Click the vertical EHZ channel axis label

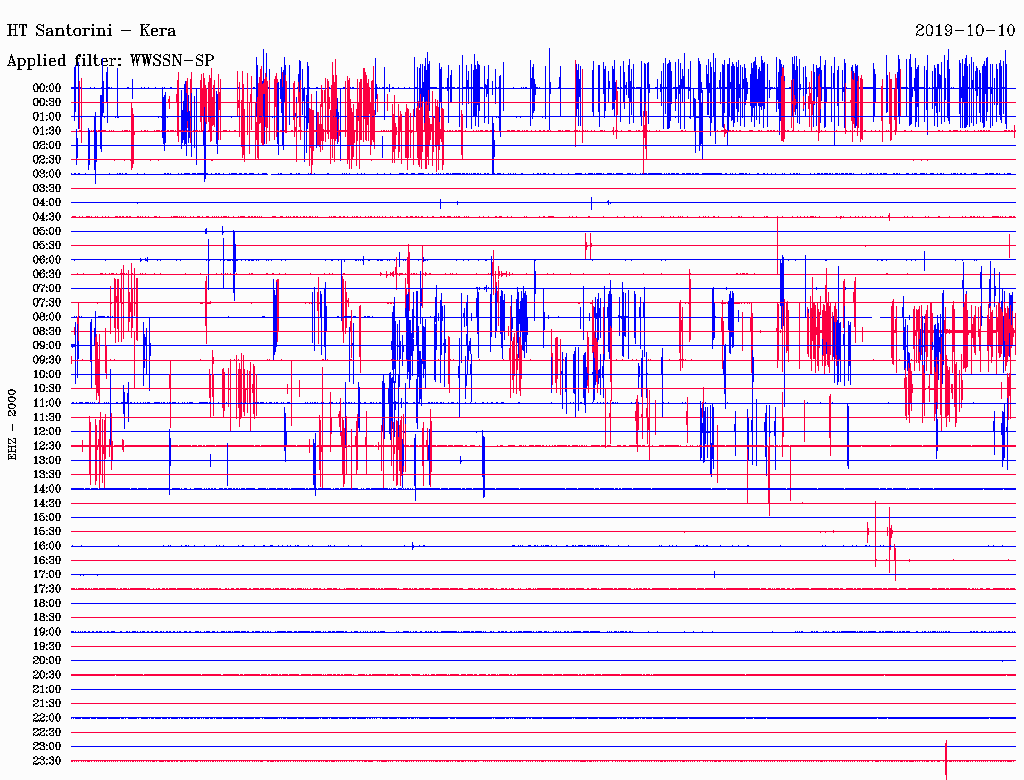(13, 424)
